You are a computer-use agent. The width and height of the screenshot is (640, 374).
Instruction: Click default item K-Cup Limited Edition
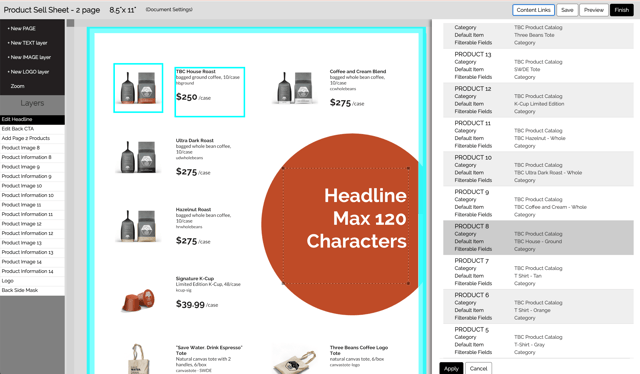[539, 104]
